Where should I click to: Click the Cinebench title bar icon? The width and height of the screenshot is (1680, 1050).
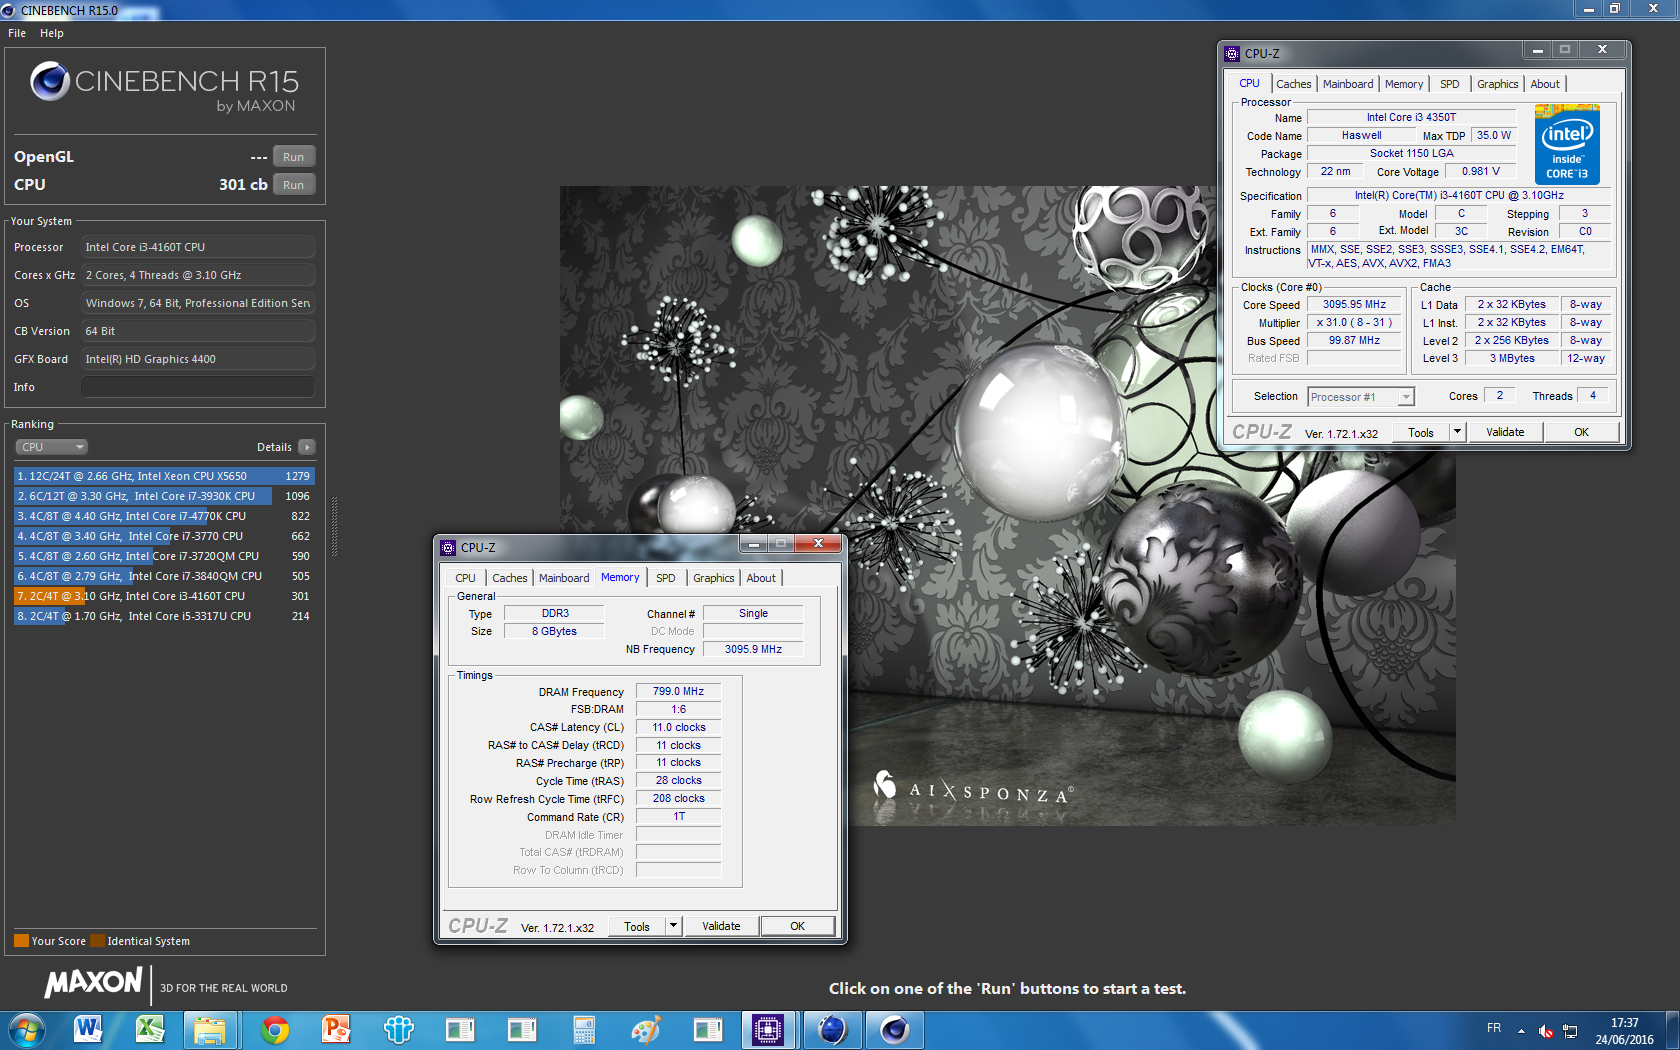(x=9, y=10)
